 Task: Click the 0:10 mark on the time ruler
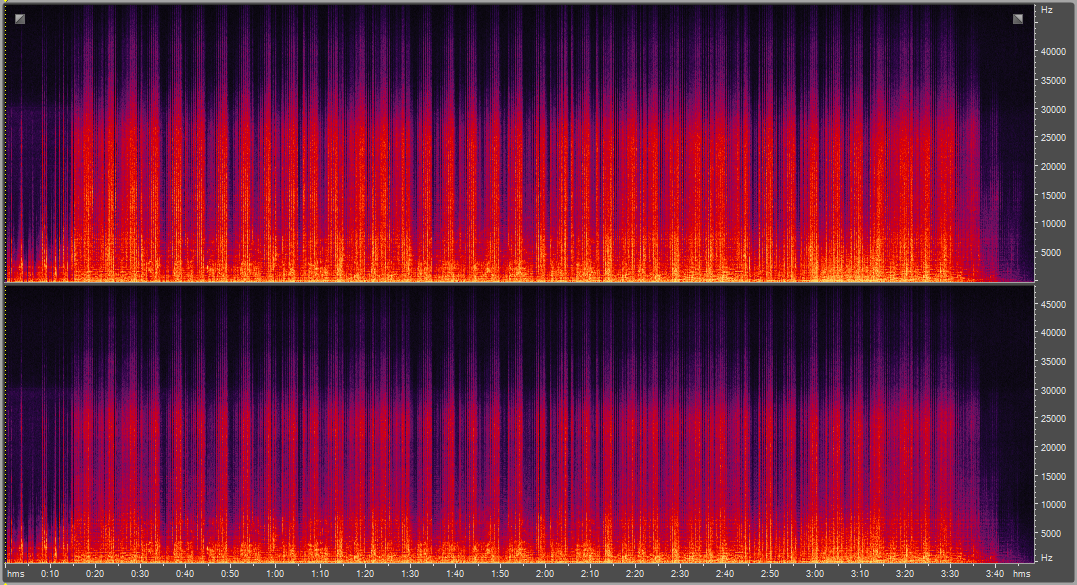pyautogui.click(x=50, y=574)
